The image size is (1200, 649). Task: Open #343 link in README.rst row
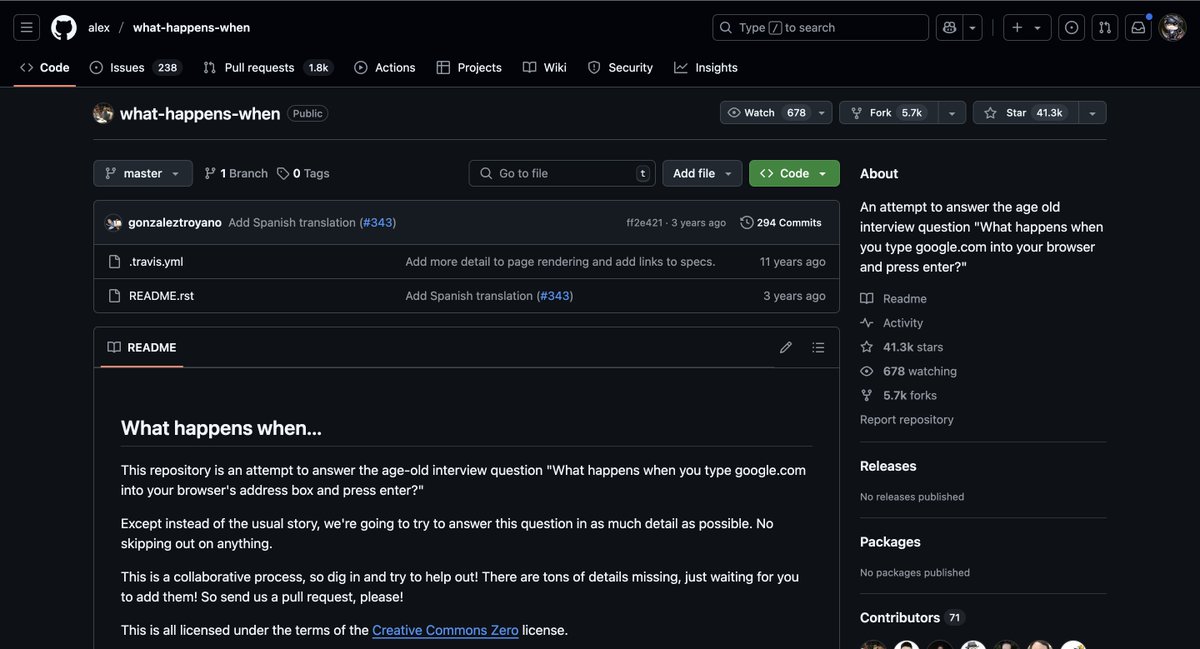pyautogui.click(x=554, y=296)
